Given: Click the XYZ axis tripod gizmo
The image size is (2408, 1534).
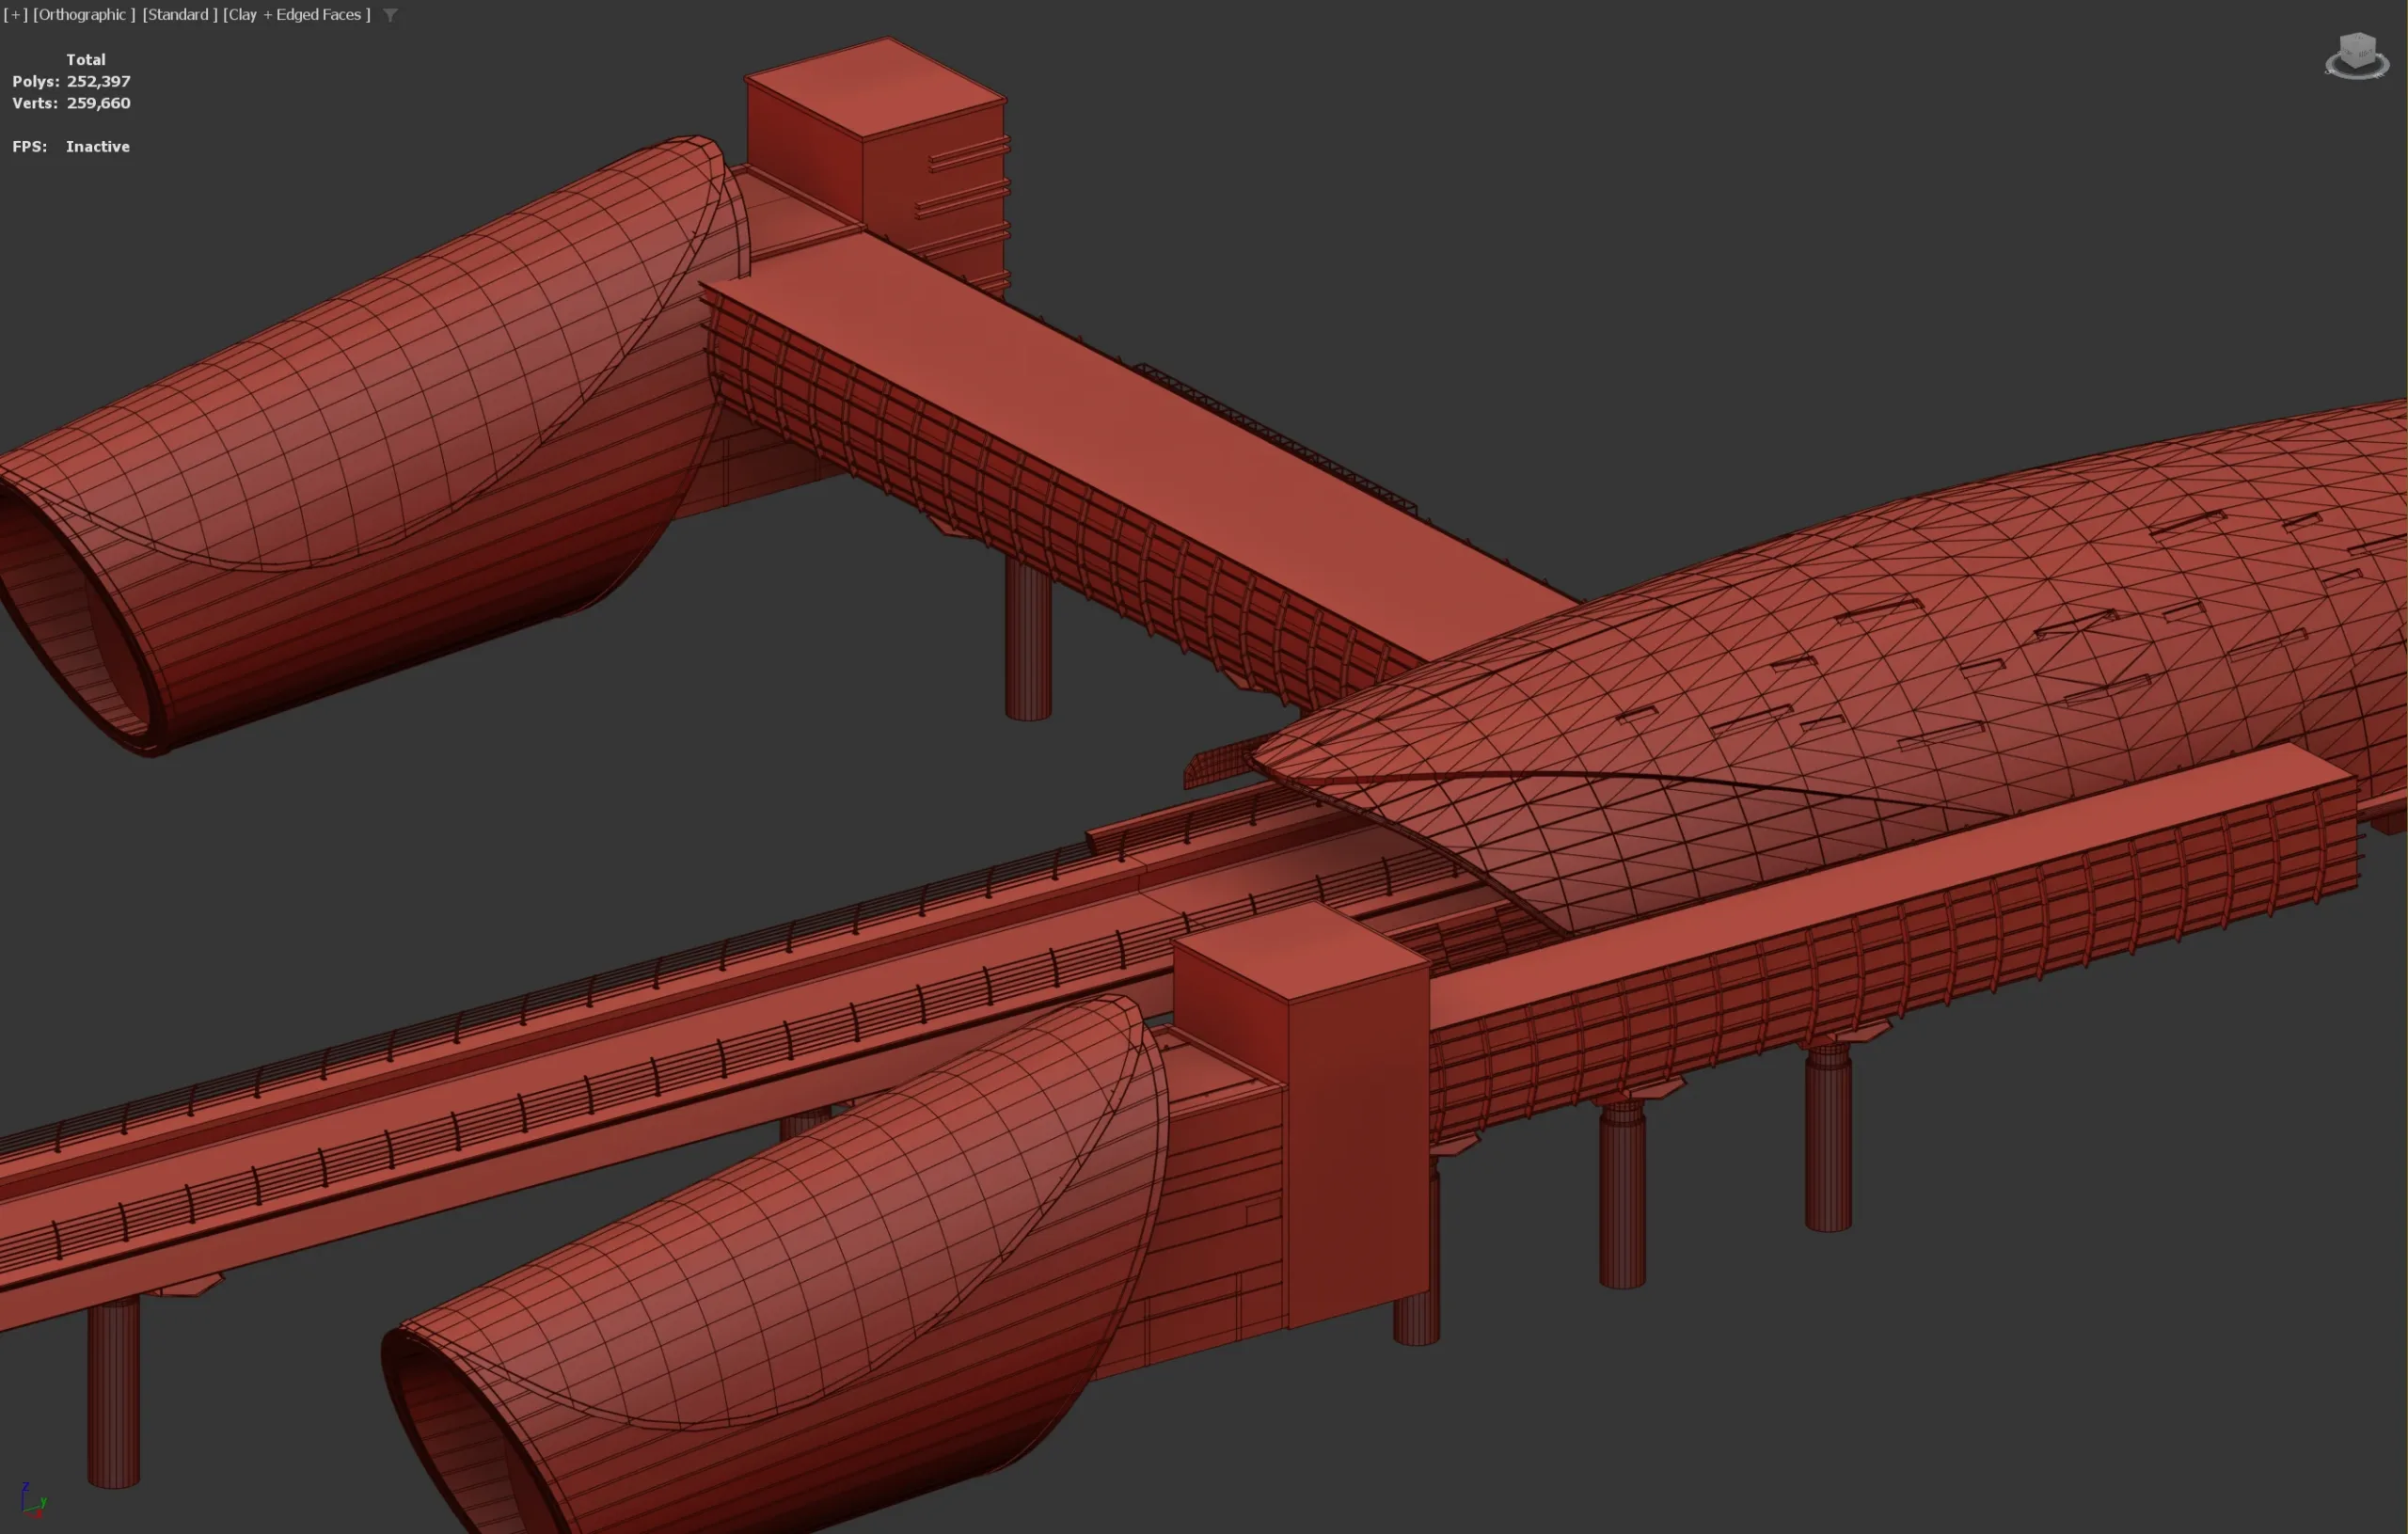Looking at the screenshot, I should 32,1500.
